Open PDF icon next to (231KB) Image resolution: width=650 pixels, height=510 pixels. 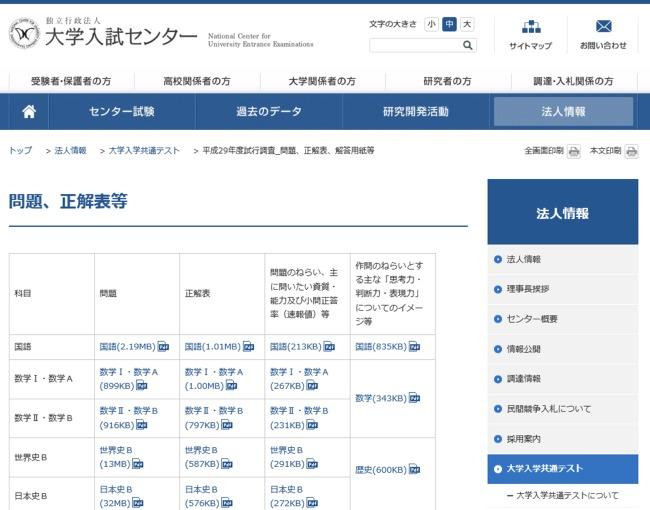point(312,425)
